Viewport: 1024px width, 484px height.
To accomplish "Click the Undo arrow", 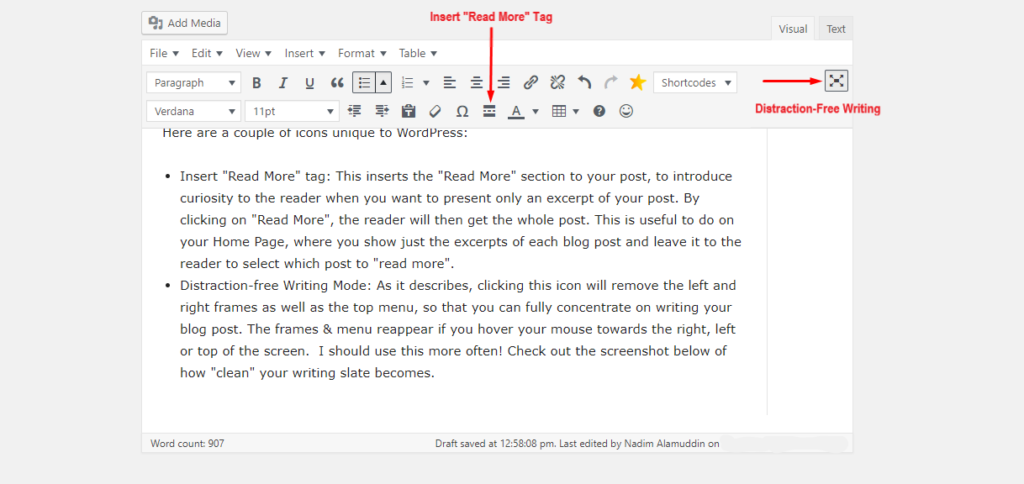I will (x=584, y=83).
